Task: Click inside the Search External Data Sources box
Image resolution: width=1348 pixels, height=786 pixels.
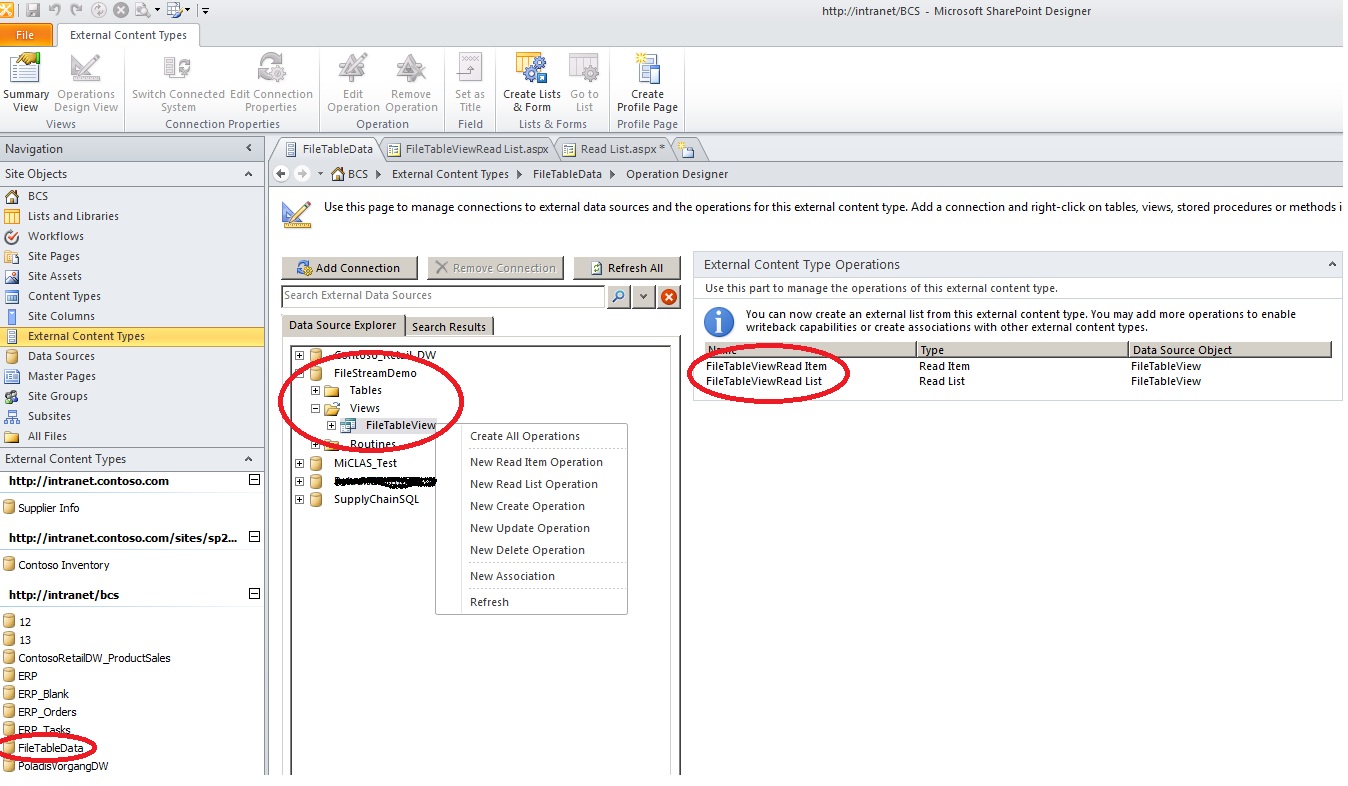Action: click(x=443, y=296)
